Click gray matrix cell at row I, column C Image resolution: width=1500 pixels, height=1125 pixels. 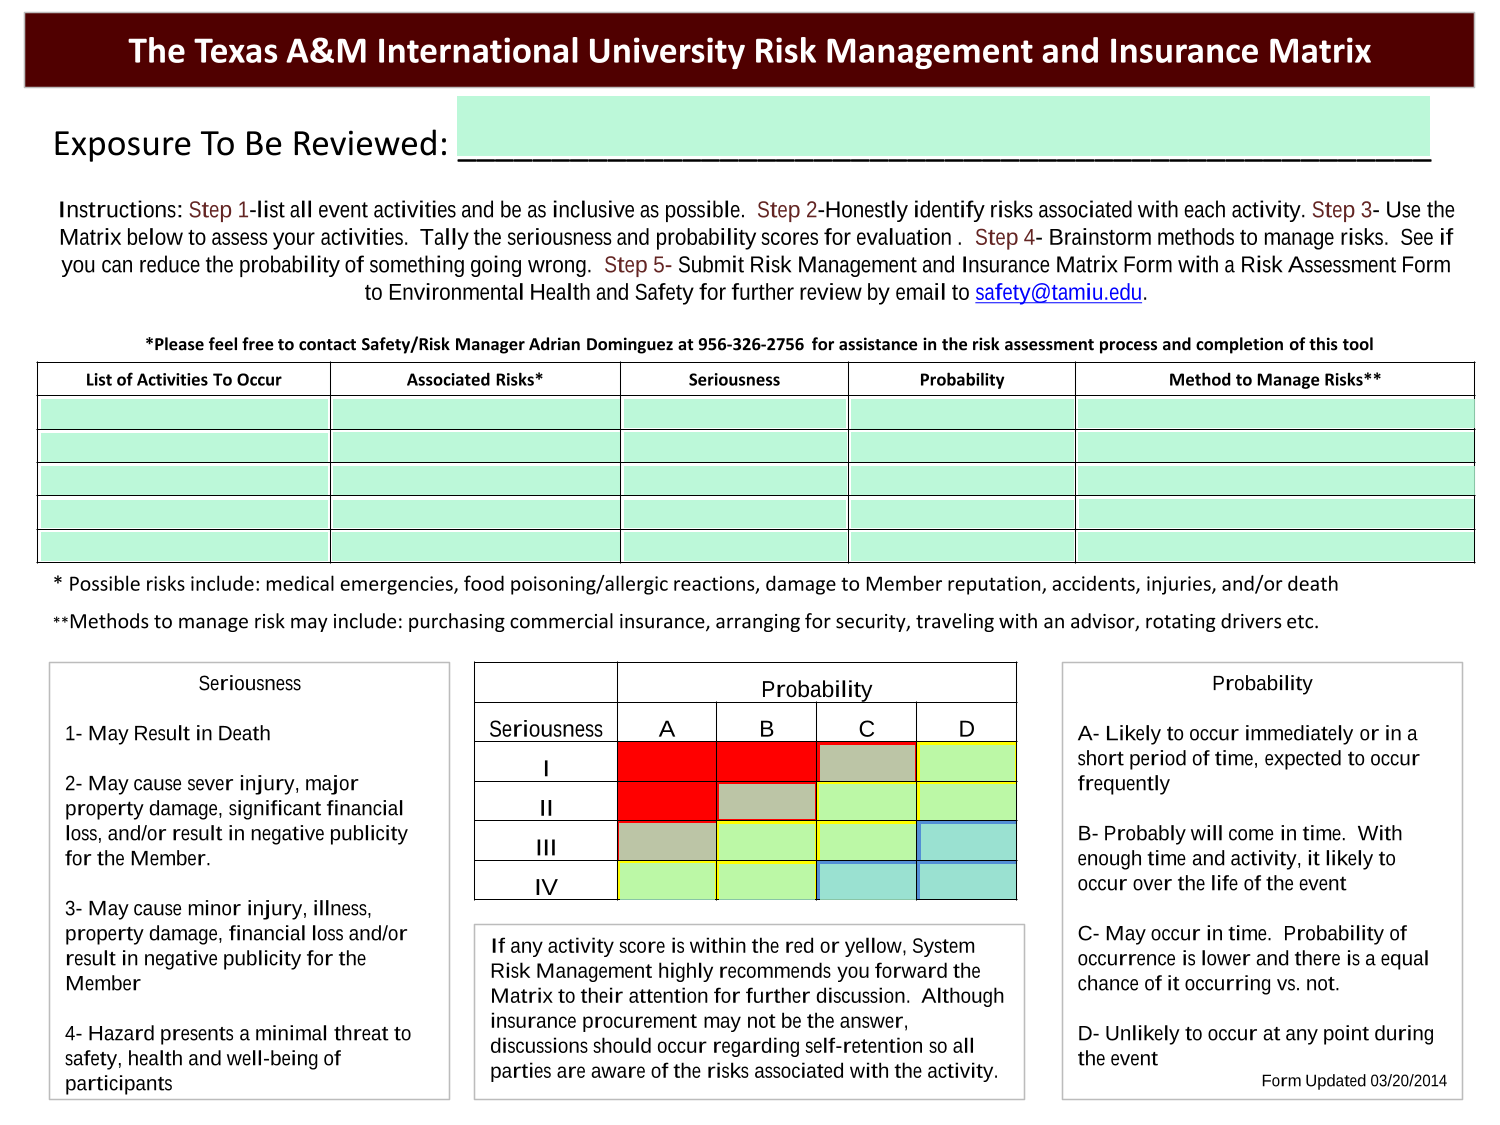click(x=867, y=762)
